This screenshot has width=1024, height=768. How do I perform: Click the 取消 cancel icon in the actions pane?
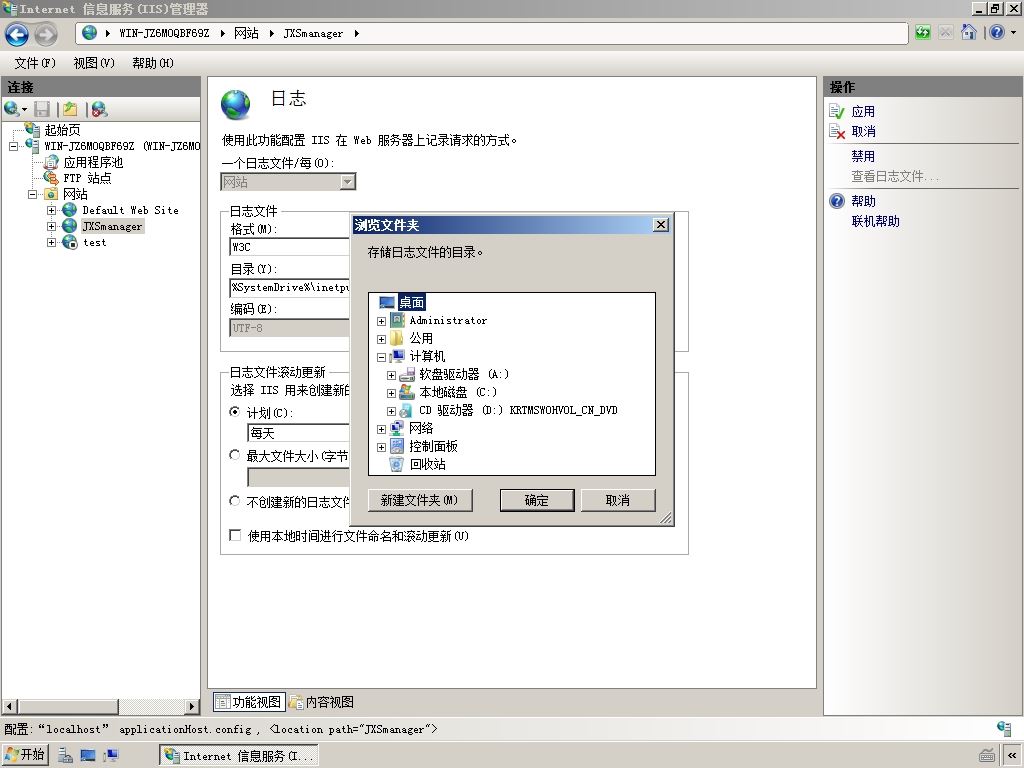(x=837, y=131)
